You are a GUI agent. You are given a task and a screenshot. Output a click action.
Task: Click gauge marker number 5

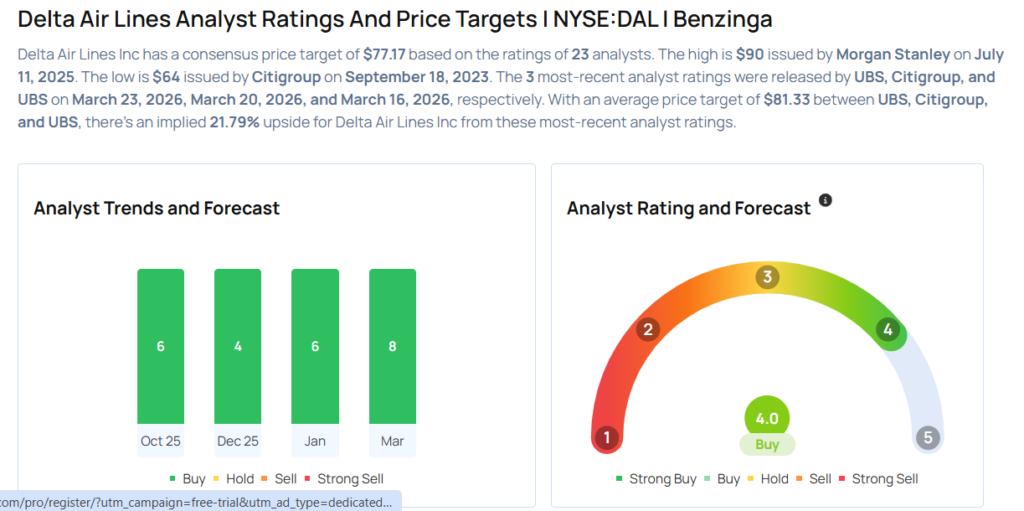pyautogui.click(x=928, y=438)
